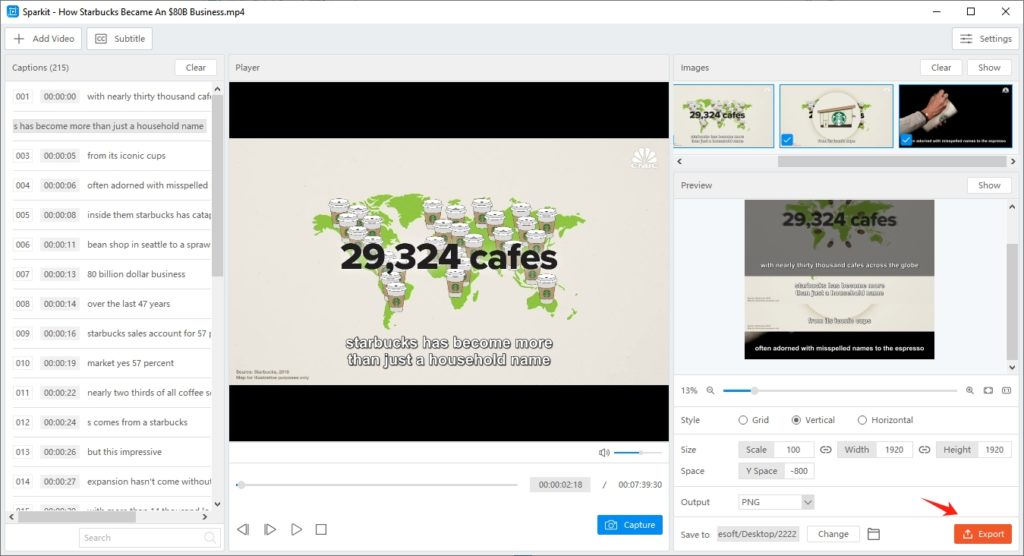Select caption 001 'with nearly thirty thousand'
Image resolution: width=1024 pixels, height=556 pixels.
[111, 96]
